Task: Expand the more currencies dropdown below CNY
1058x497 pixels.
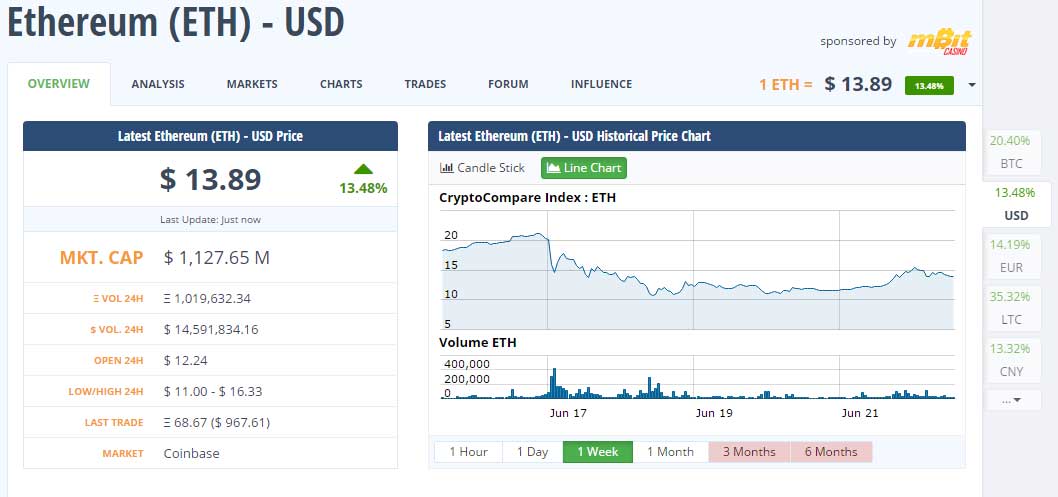Action: 1011,400
